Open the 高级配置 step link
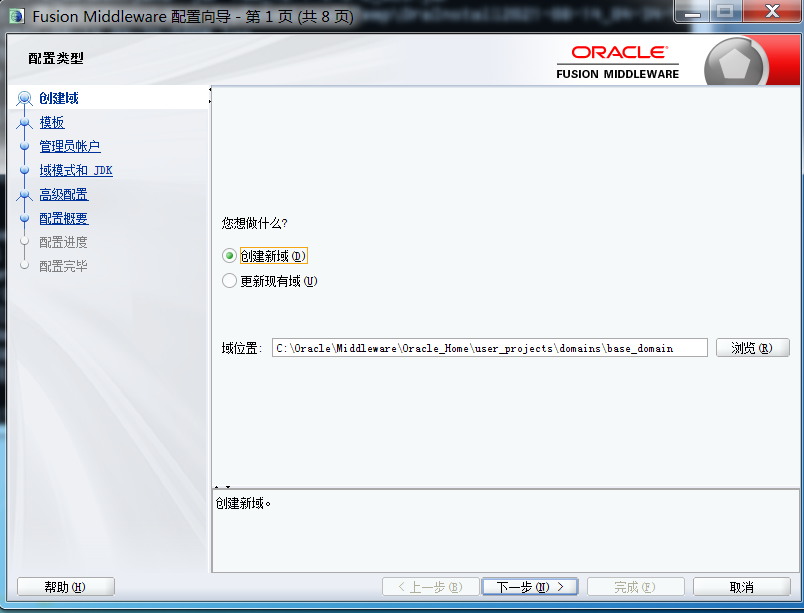The width and height of the screenshot is (804, 613). click(64, 194)
